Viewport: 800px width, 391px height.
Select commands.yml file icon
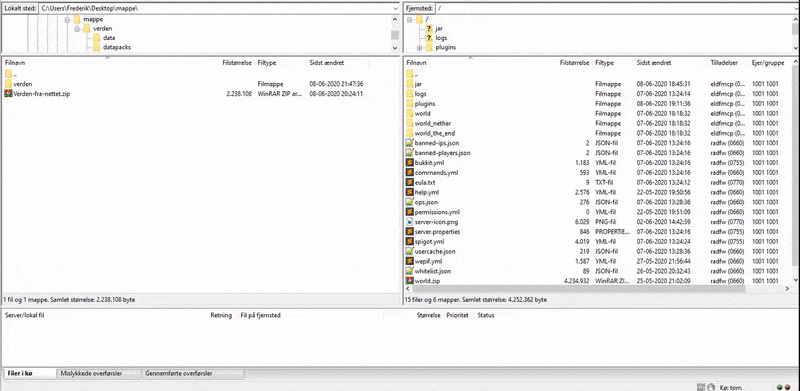coord(409,173)
